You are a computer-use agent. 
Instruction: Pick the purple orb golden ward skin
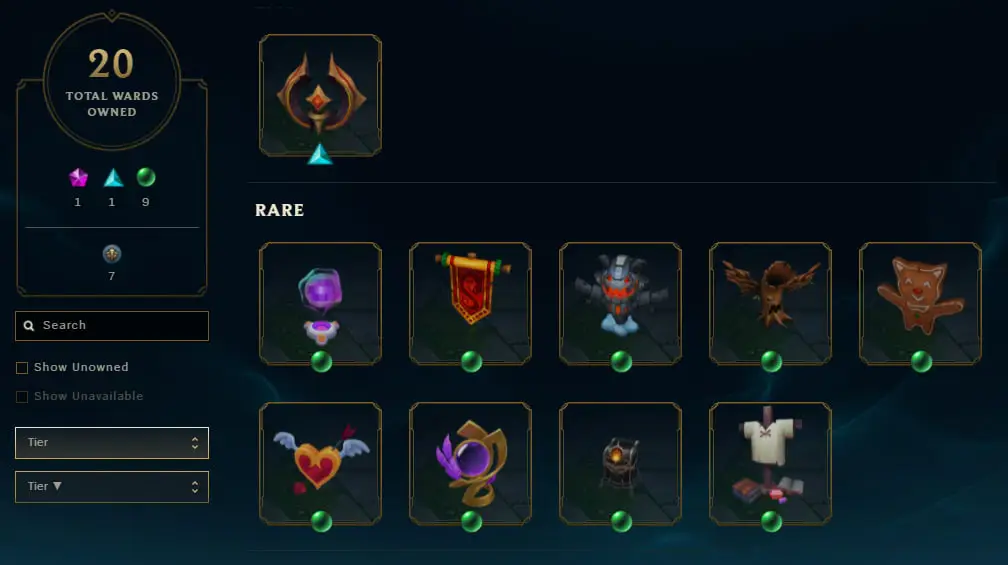tap(471, 463)
